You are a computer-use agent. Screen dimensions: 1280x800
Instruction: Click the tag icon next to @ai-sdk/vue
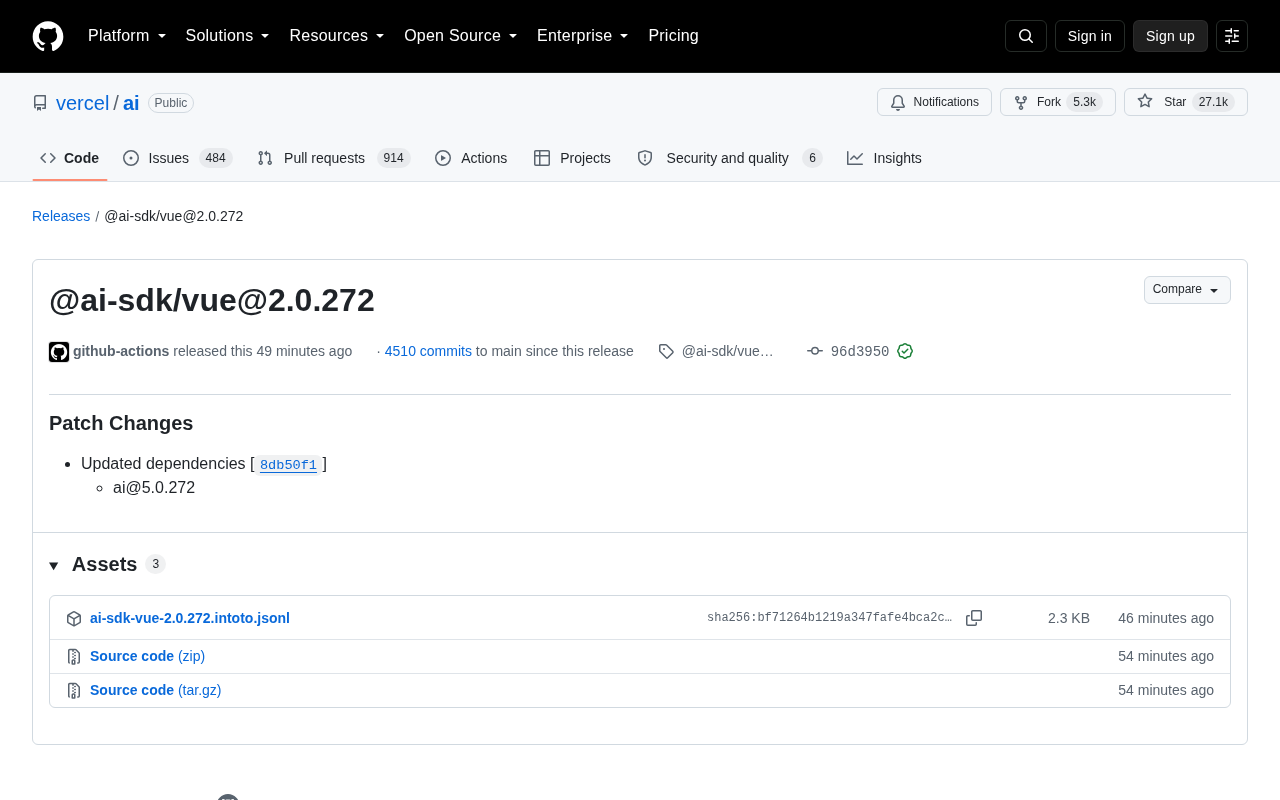(666, 351)
